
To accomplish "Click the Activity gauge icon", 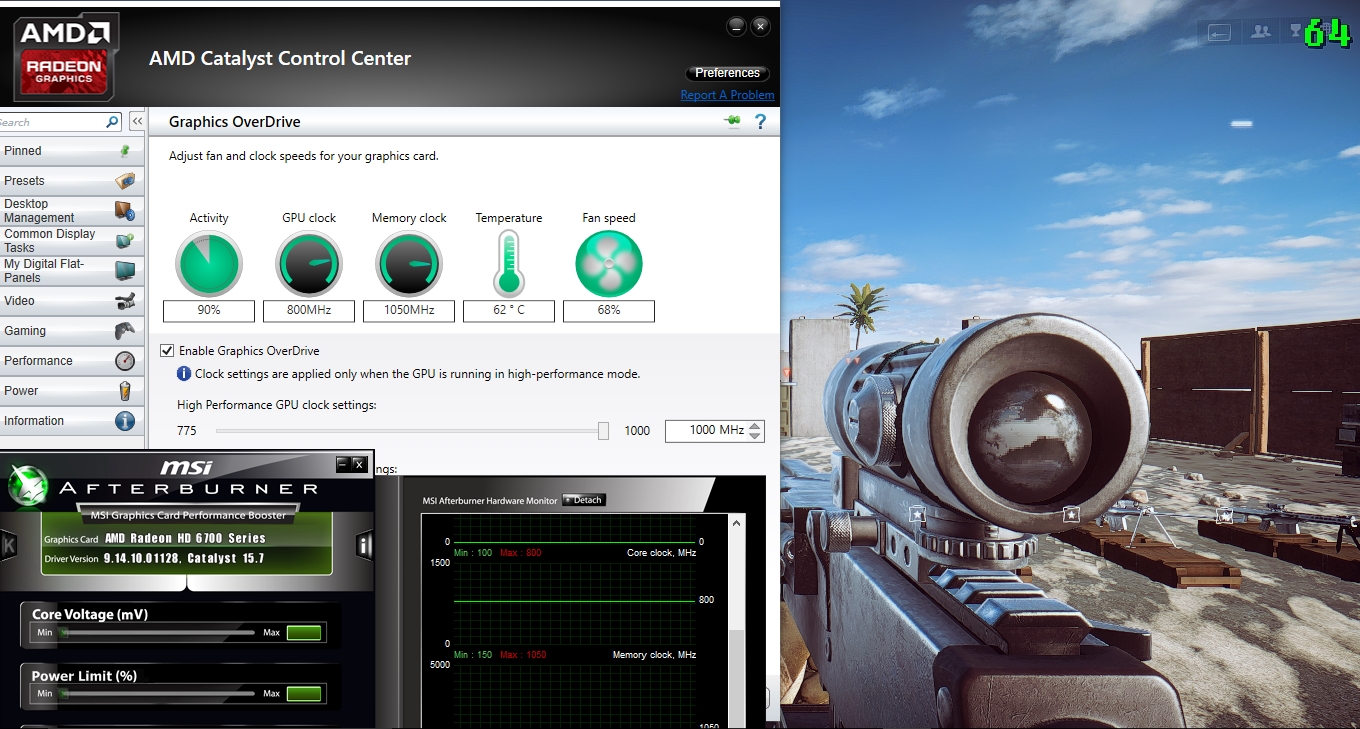I will pos(209,264).
